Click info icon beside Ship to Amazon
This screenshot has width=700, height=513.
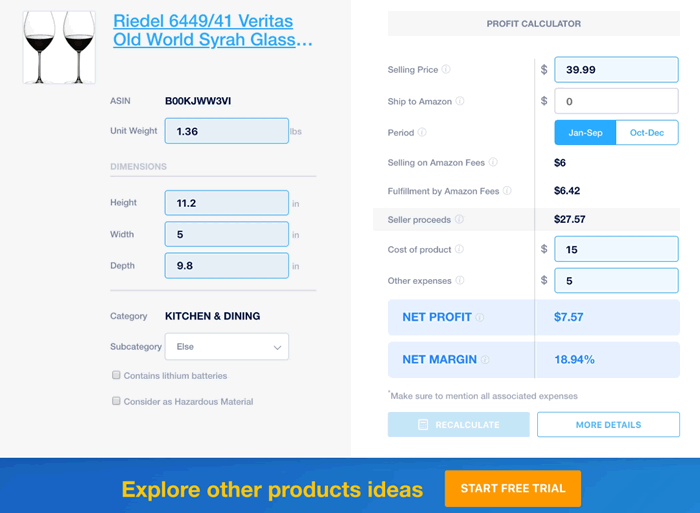(x=459, y=101)
